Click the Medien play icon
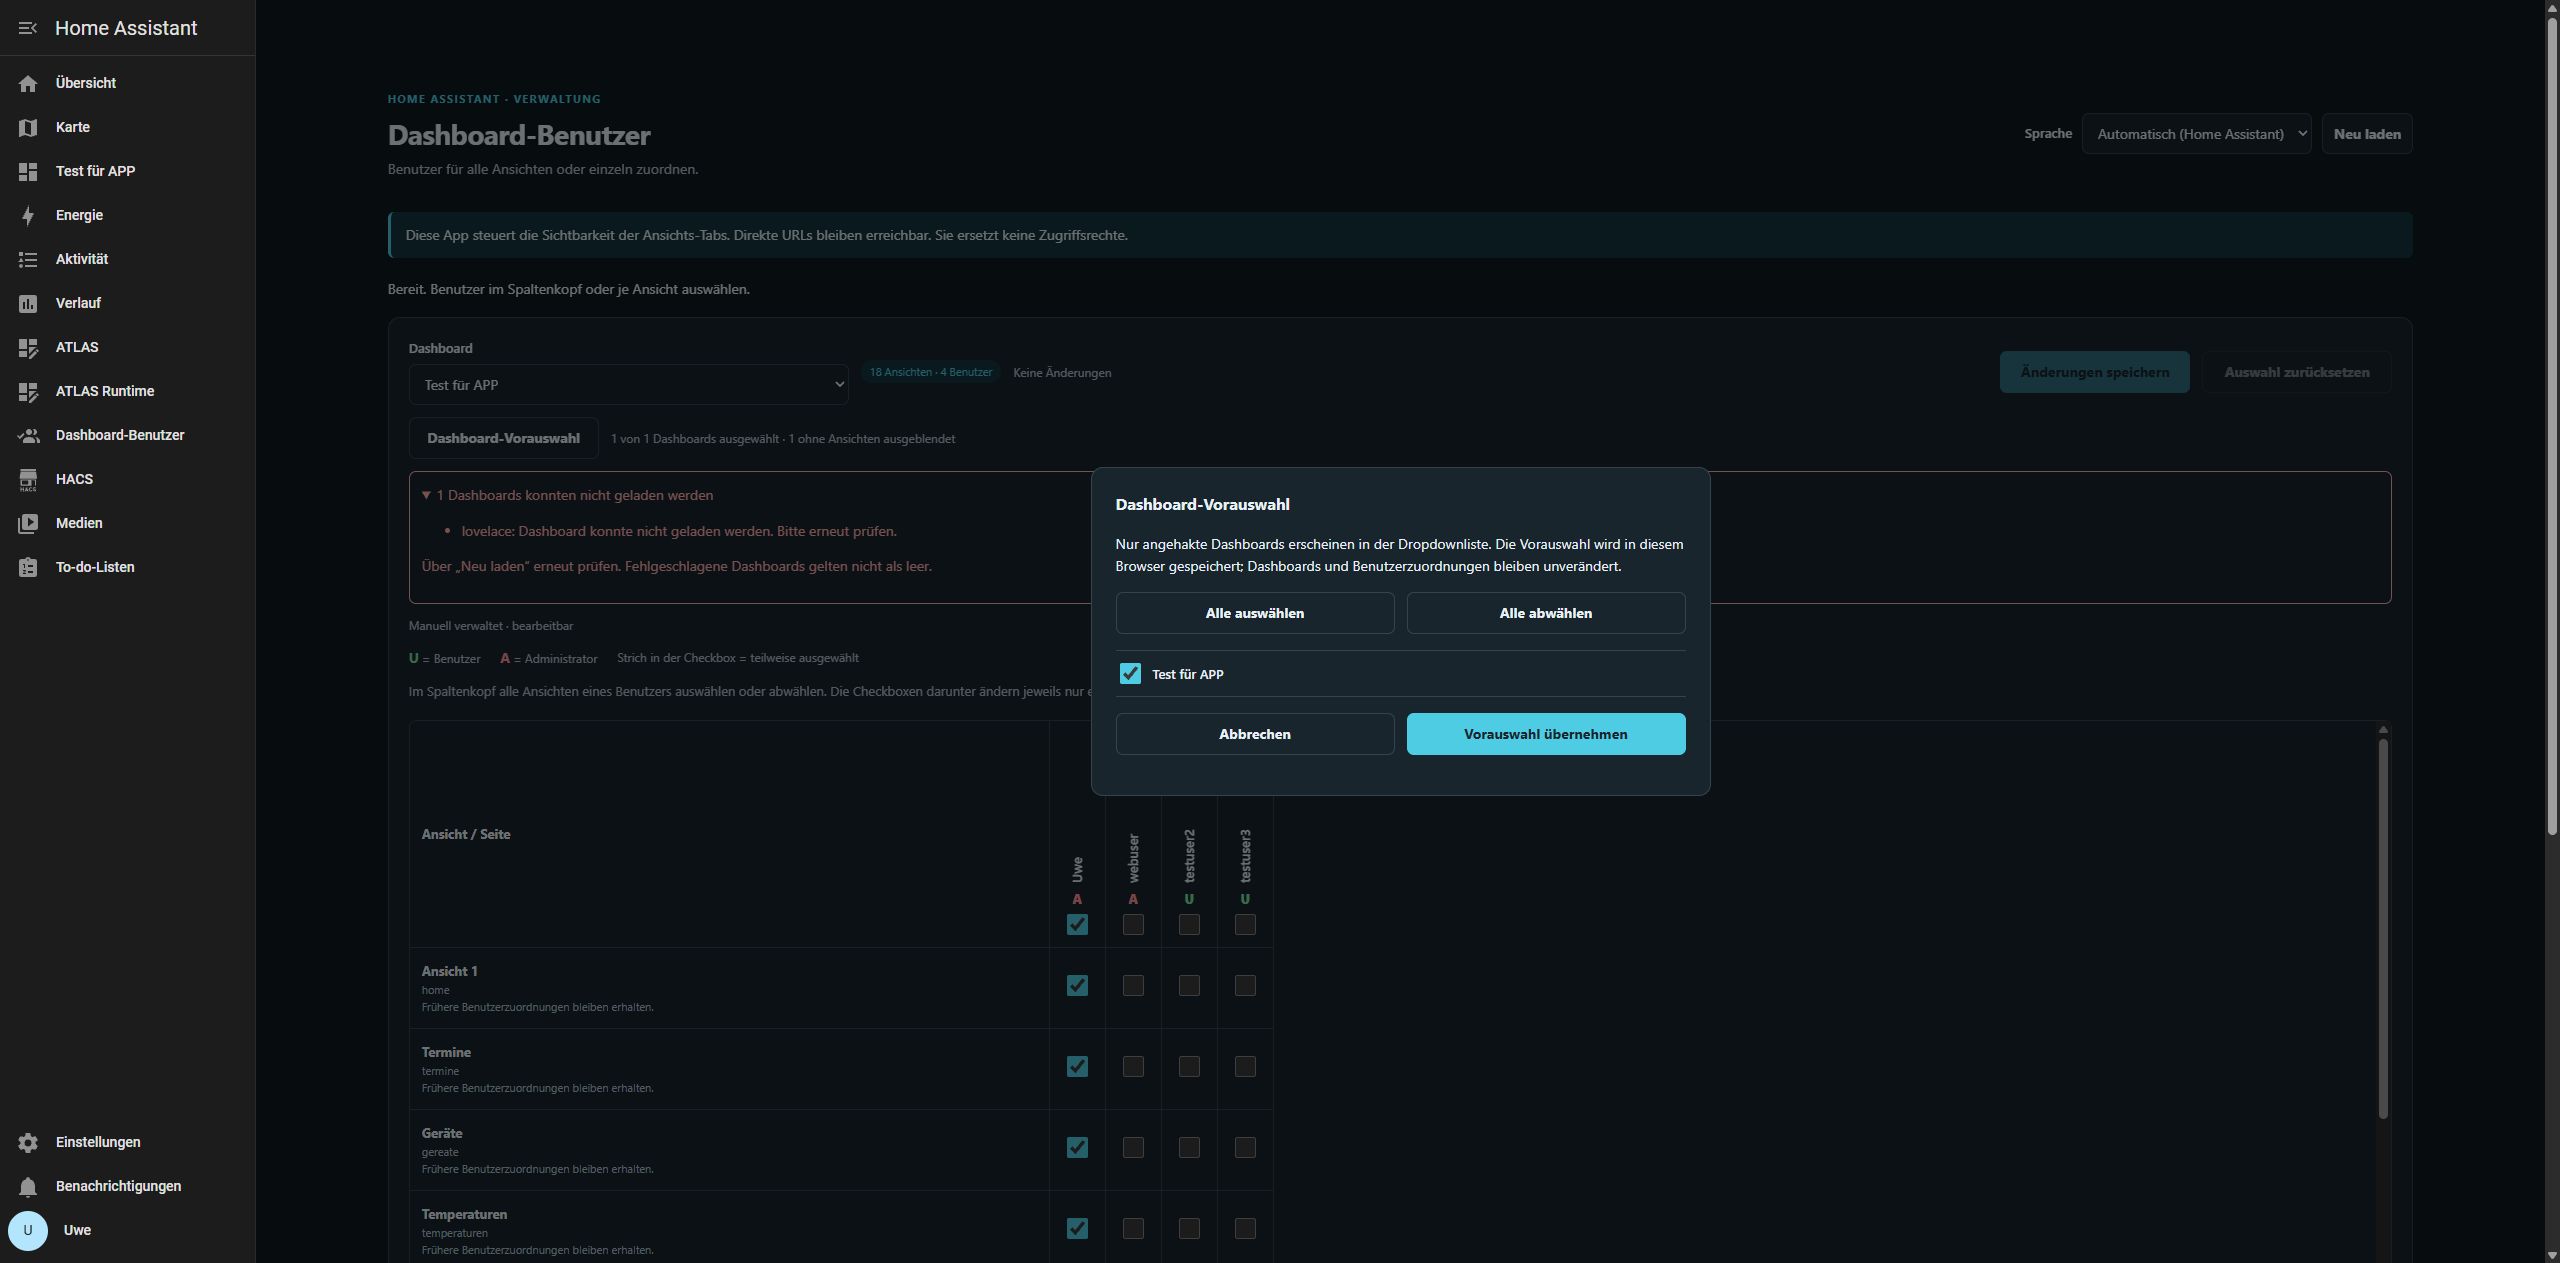Viewport: 2560px width, 1263px height. point(28,523)
